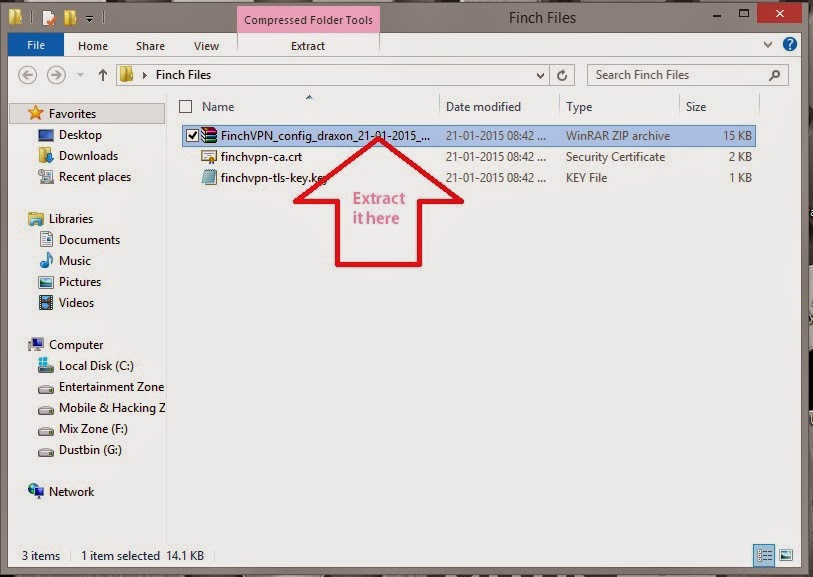Expand address bar path chevron
The image size is (813, 577).
145,76
